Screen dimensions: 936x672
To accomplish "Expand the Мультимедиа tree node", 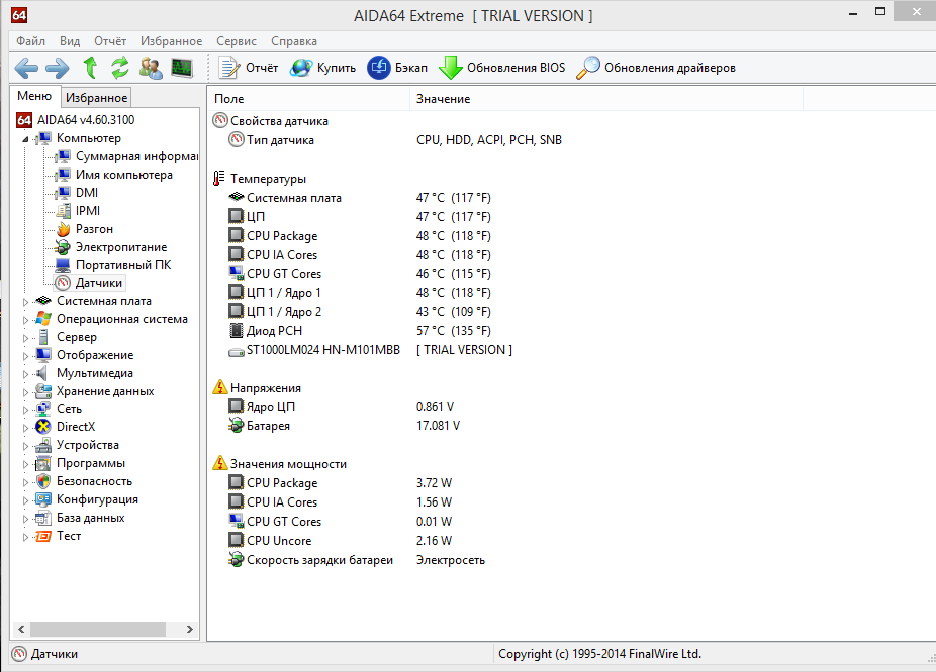I will [x=25, y=374].
